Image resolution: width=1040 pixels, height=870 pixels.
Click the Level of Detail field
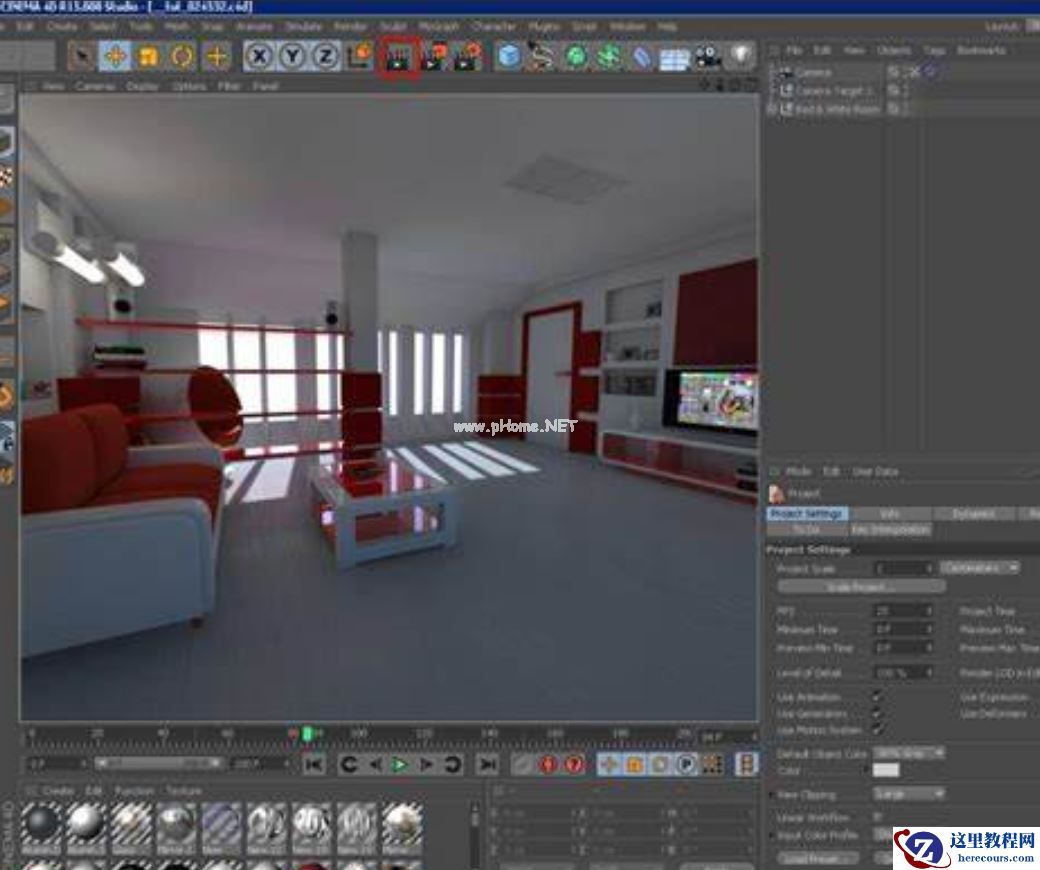(x=902, y=672)
